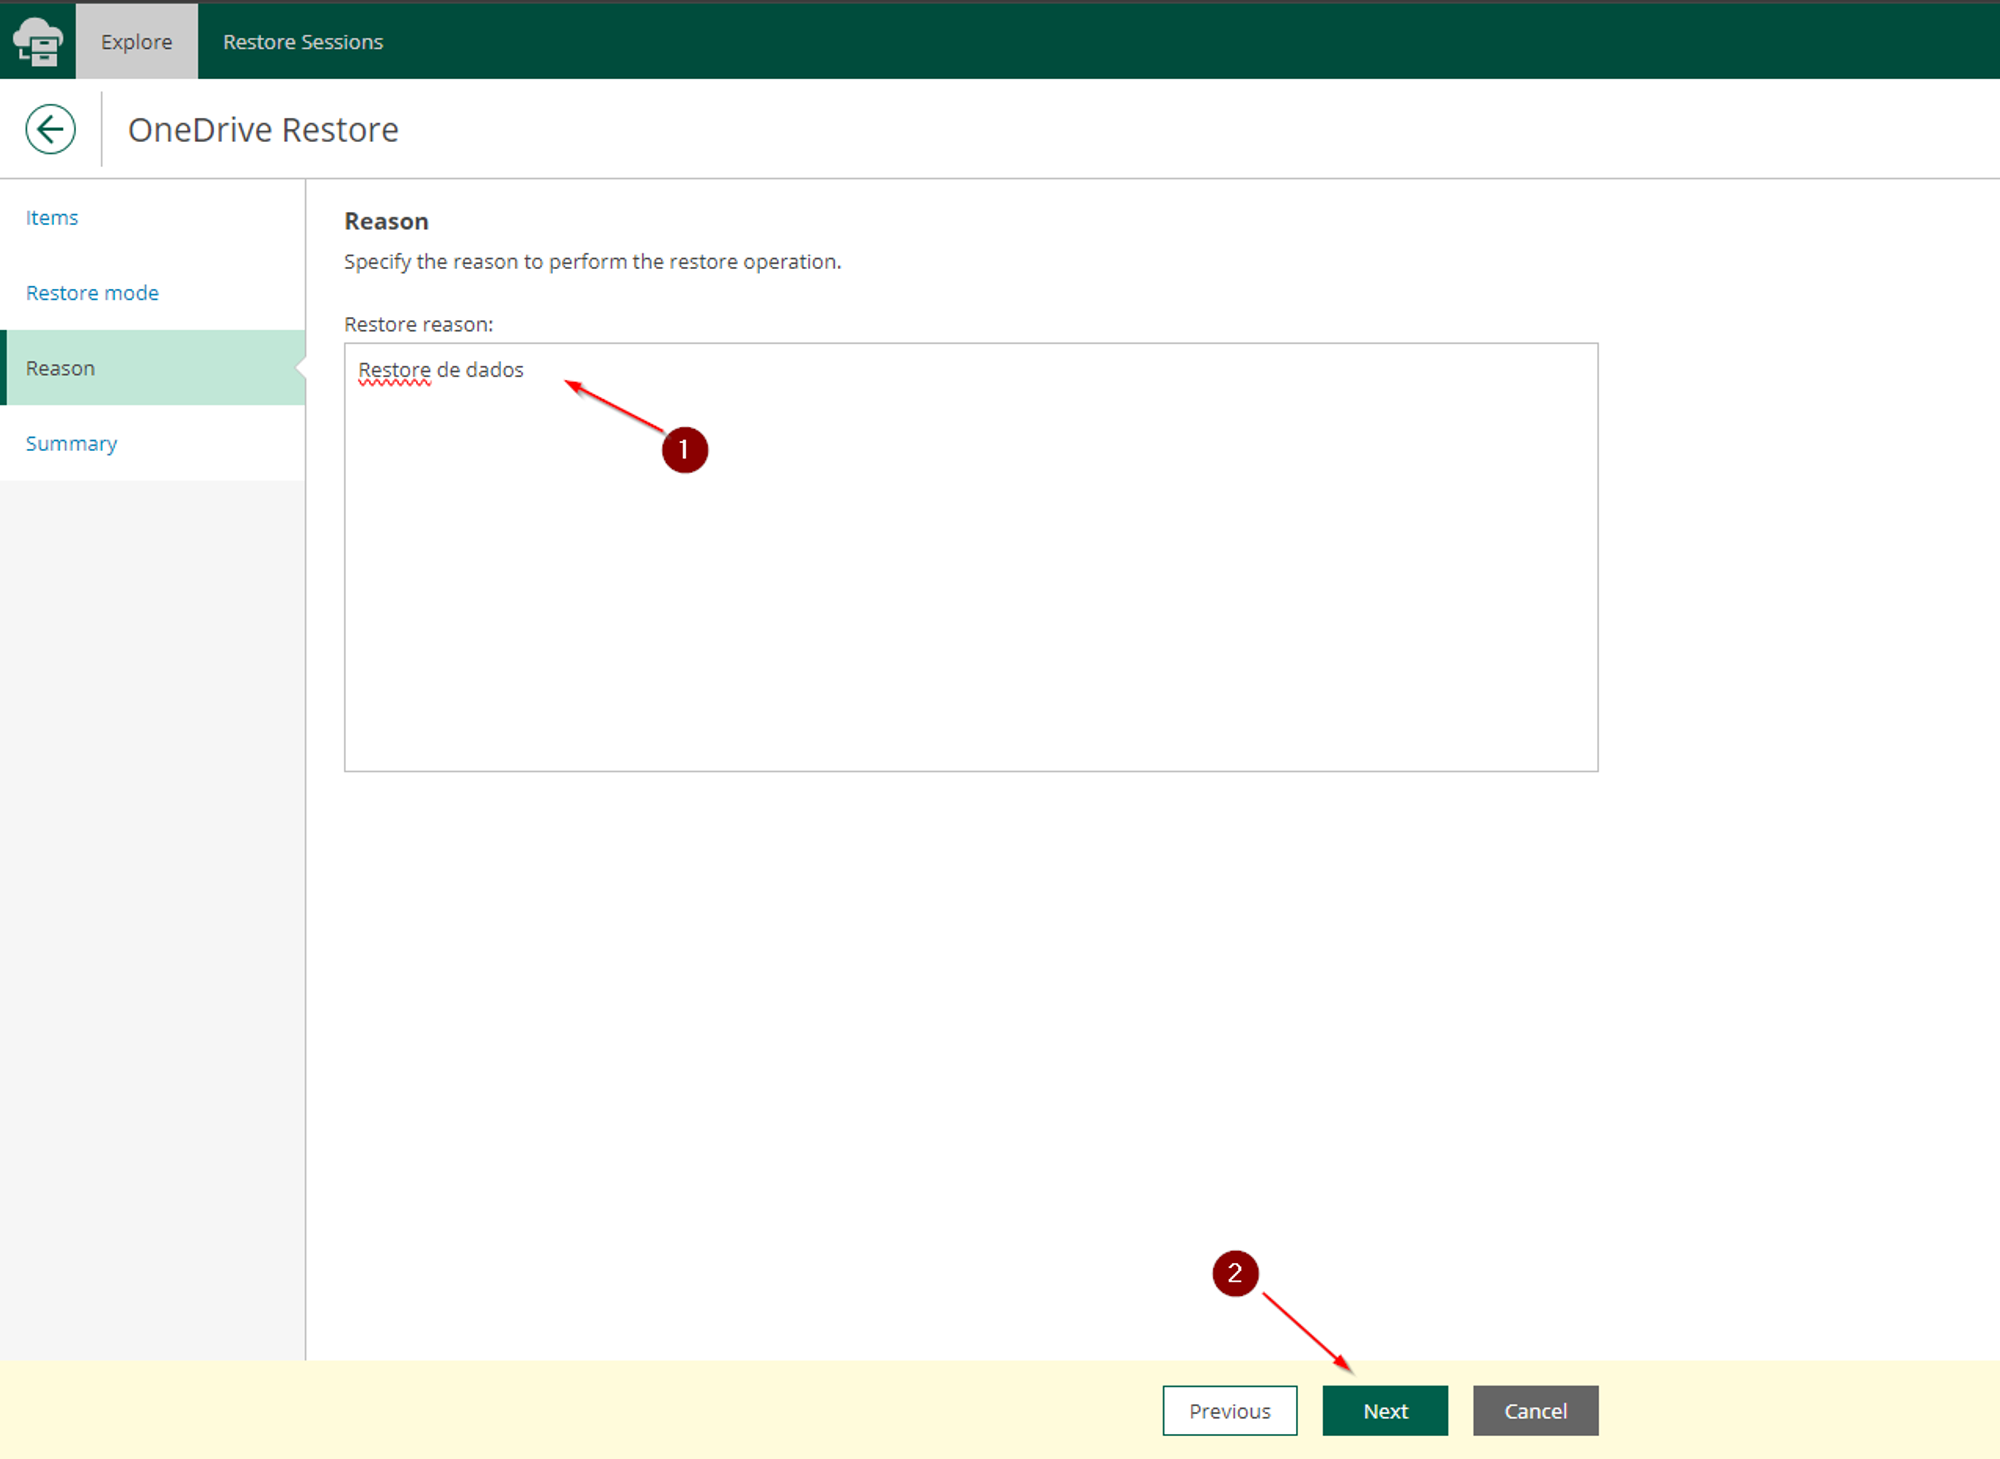
Task: Switch to the Explore tab
Action: coord(137,42)
